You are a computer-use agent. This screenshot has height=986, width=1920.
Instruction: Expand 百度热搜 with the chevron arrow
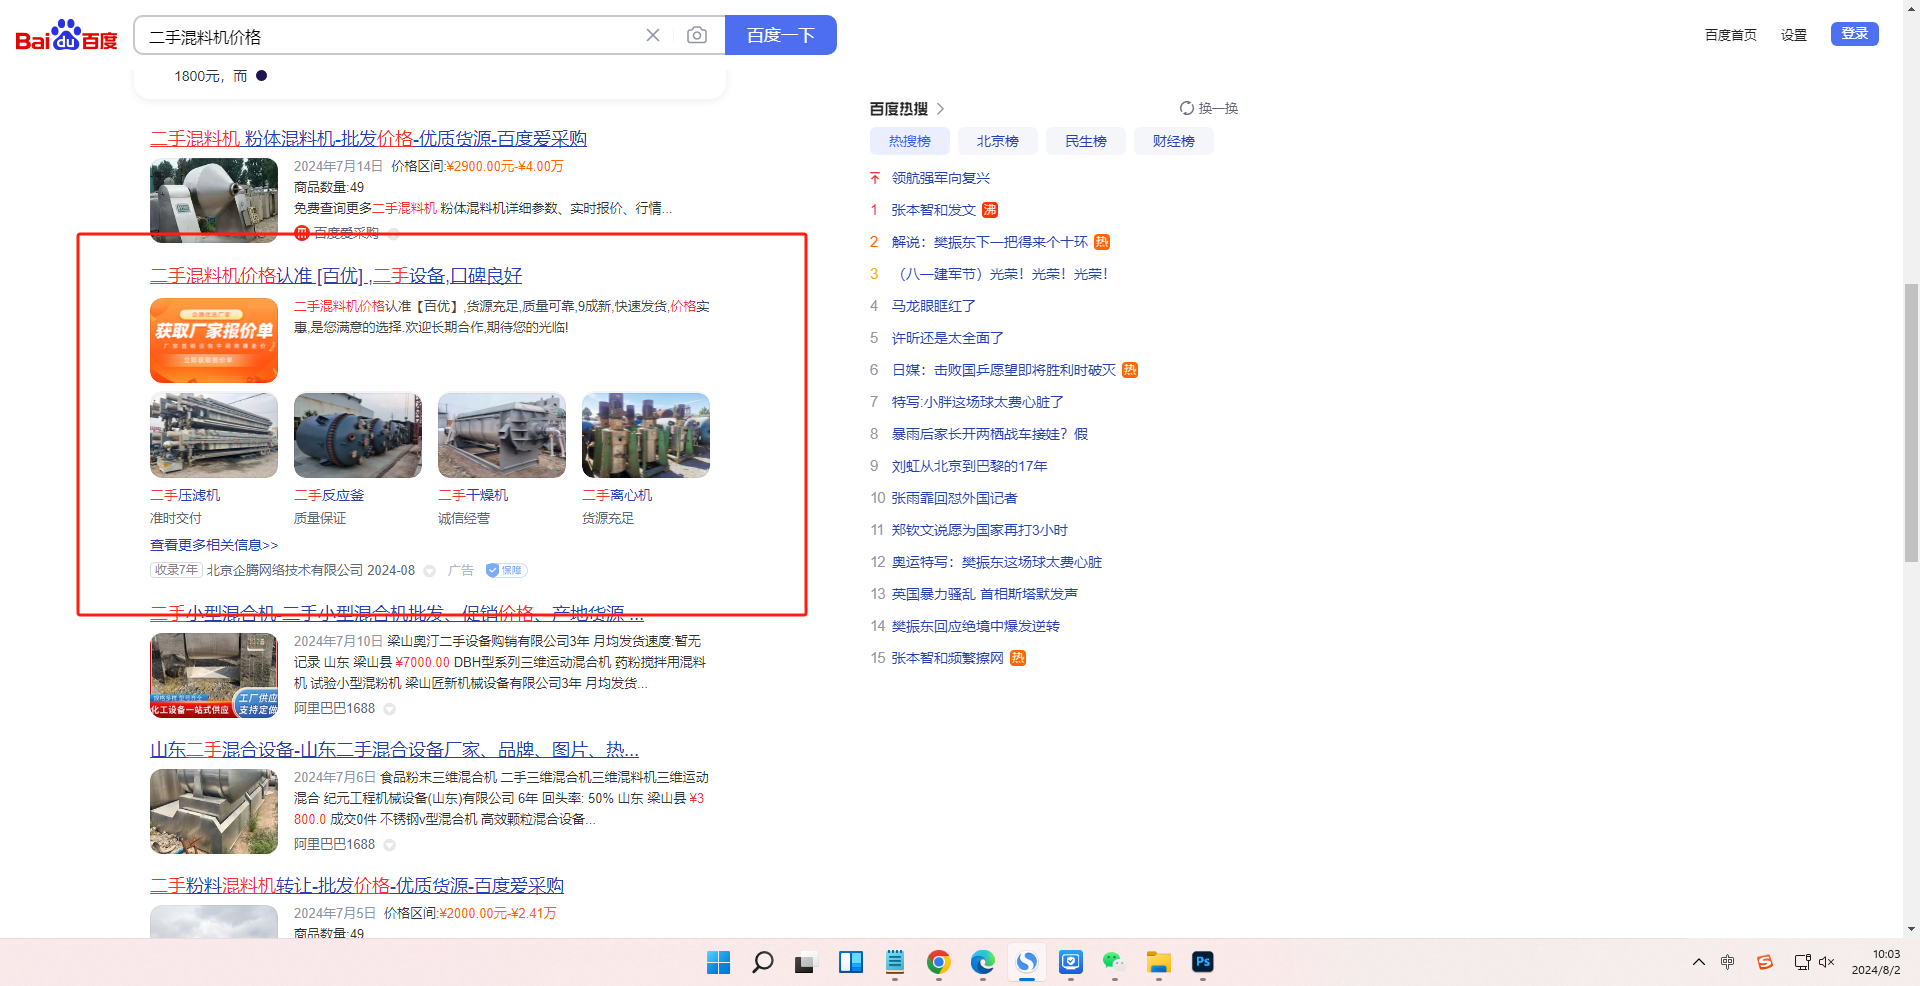(x=940, y=108)
